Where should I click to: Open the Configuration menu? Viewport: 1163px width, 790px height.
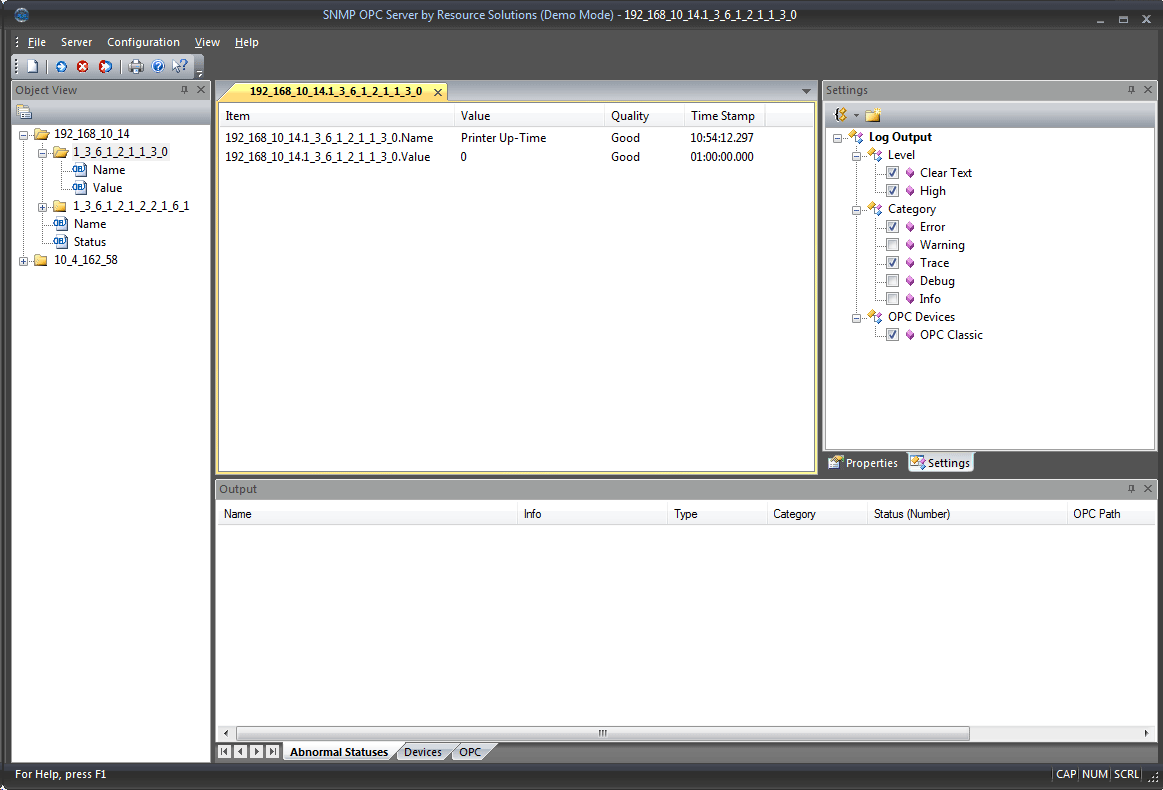(x=143, y=42)
